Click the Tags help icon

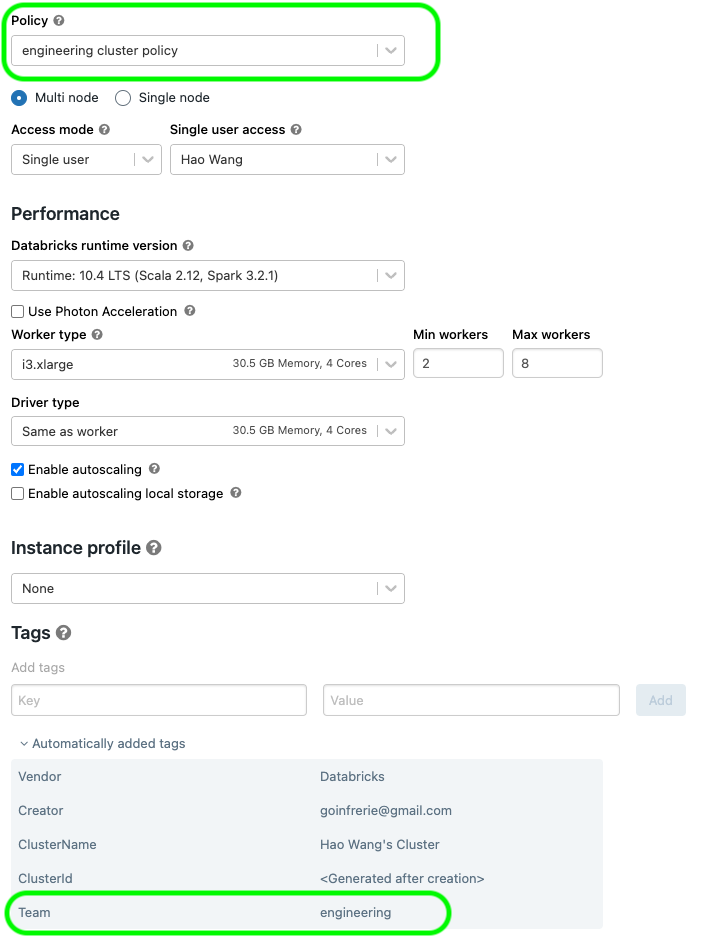click(x=64, y=633)
